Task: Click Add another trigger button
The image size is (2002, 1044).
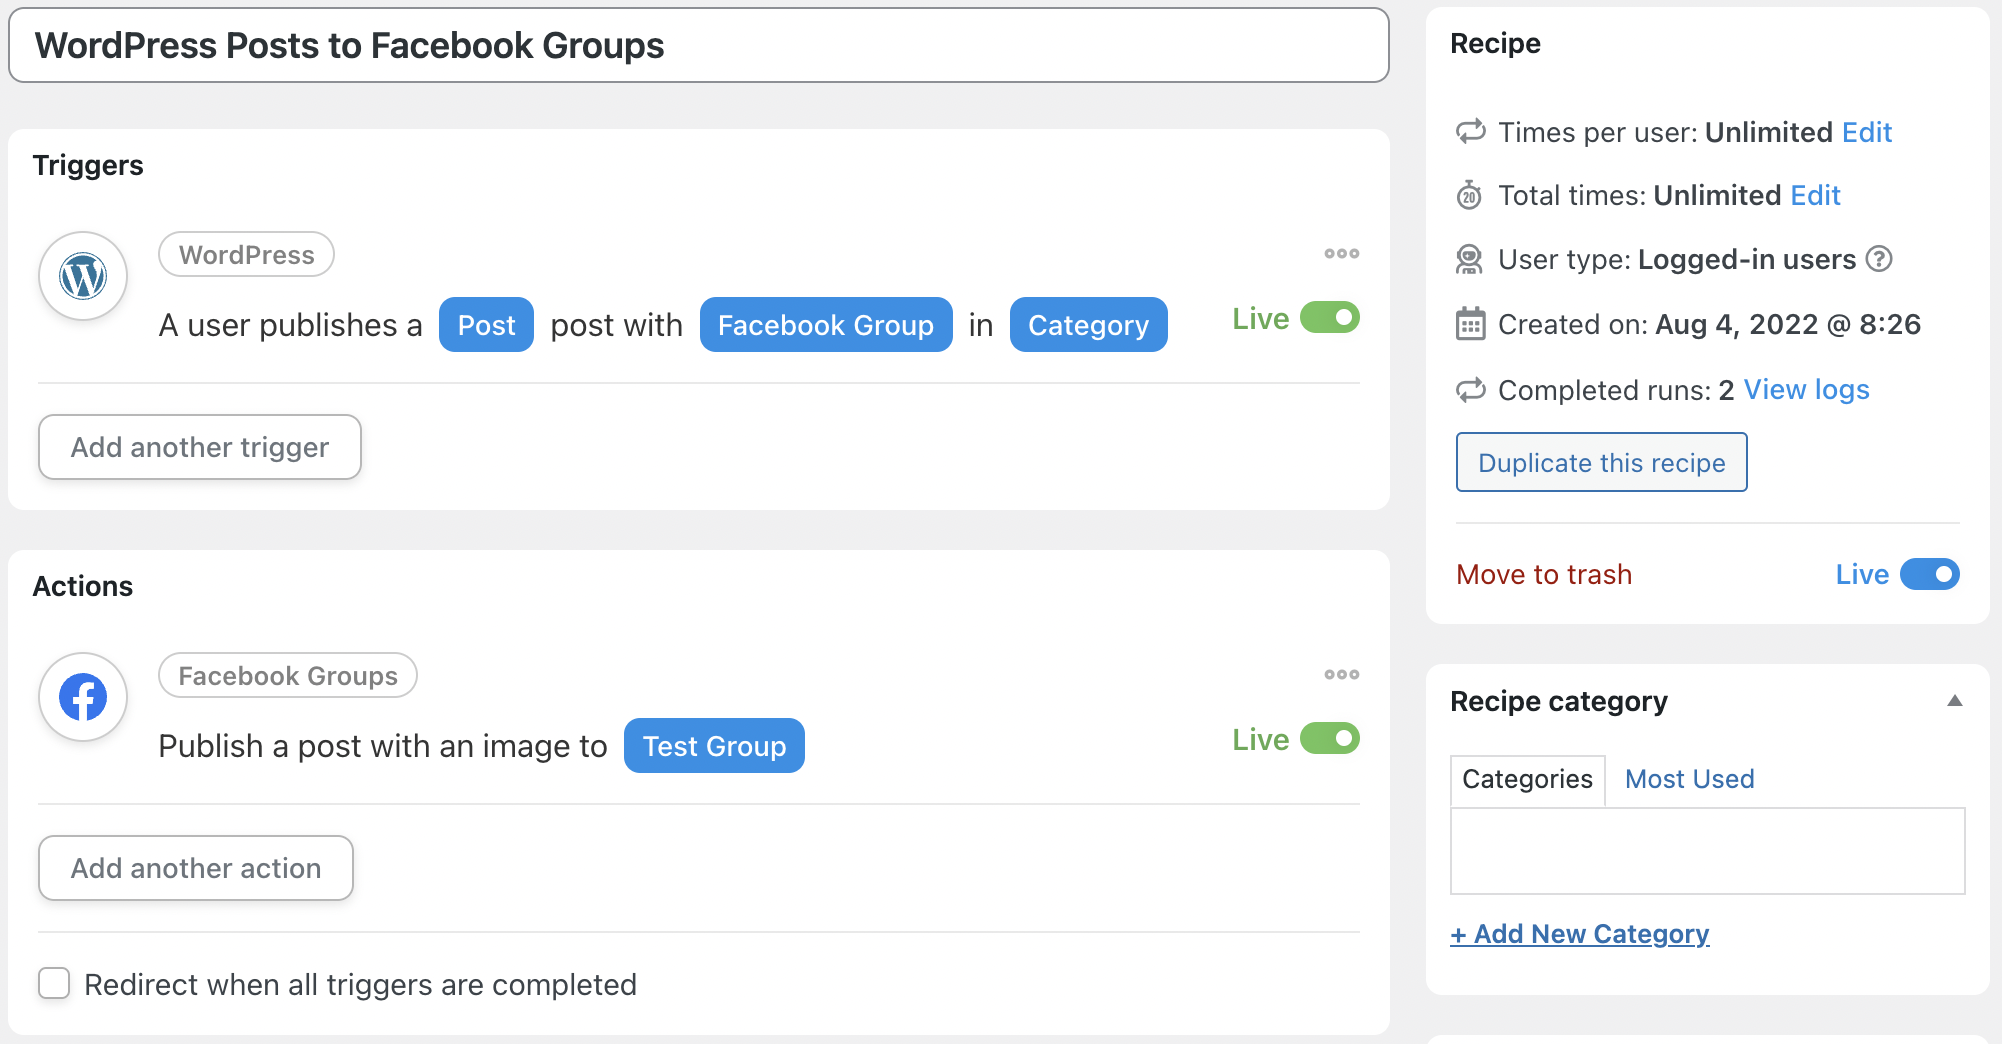Action: [x=200, y=447]
